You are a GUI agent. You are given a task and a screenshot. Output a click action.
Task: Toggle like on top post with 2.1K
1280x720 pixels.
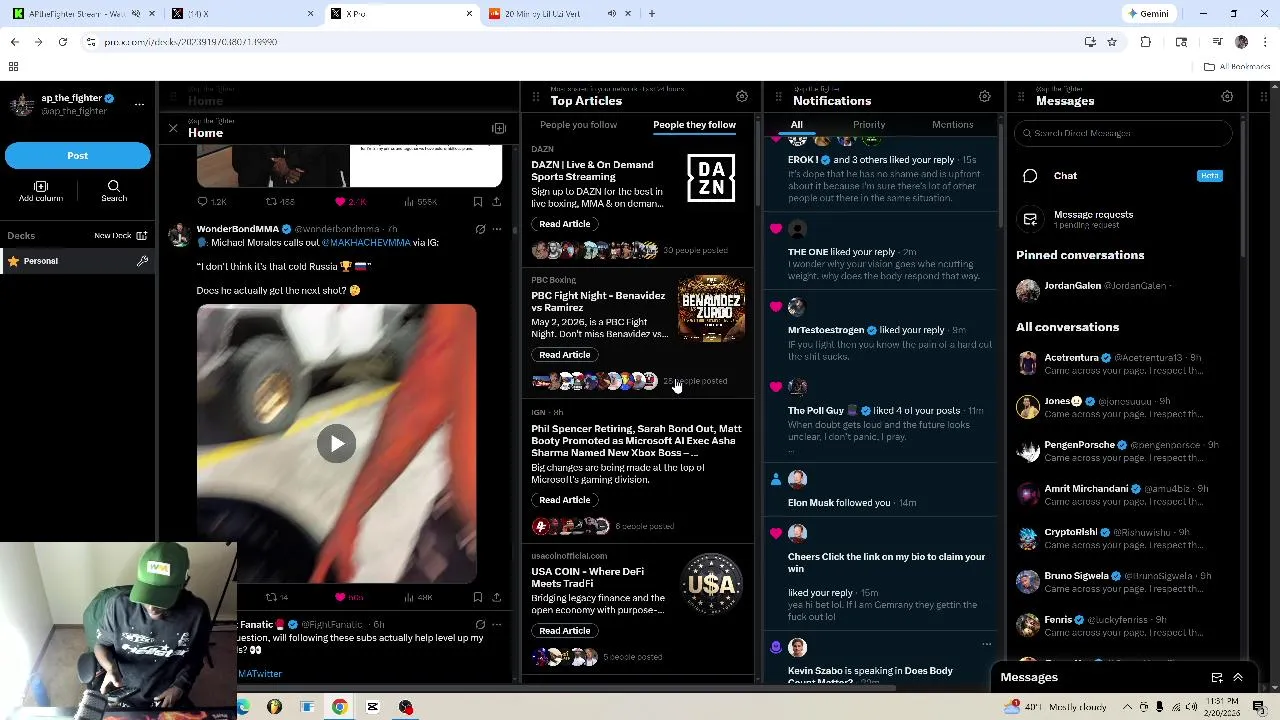[351, 202]
